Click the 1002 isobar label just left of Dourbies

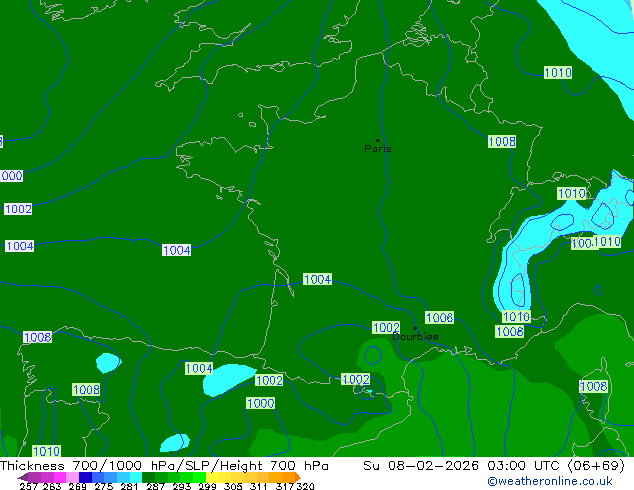click(386, 327)
